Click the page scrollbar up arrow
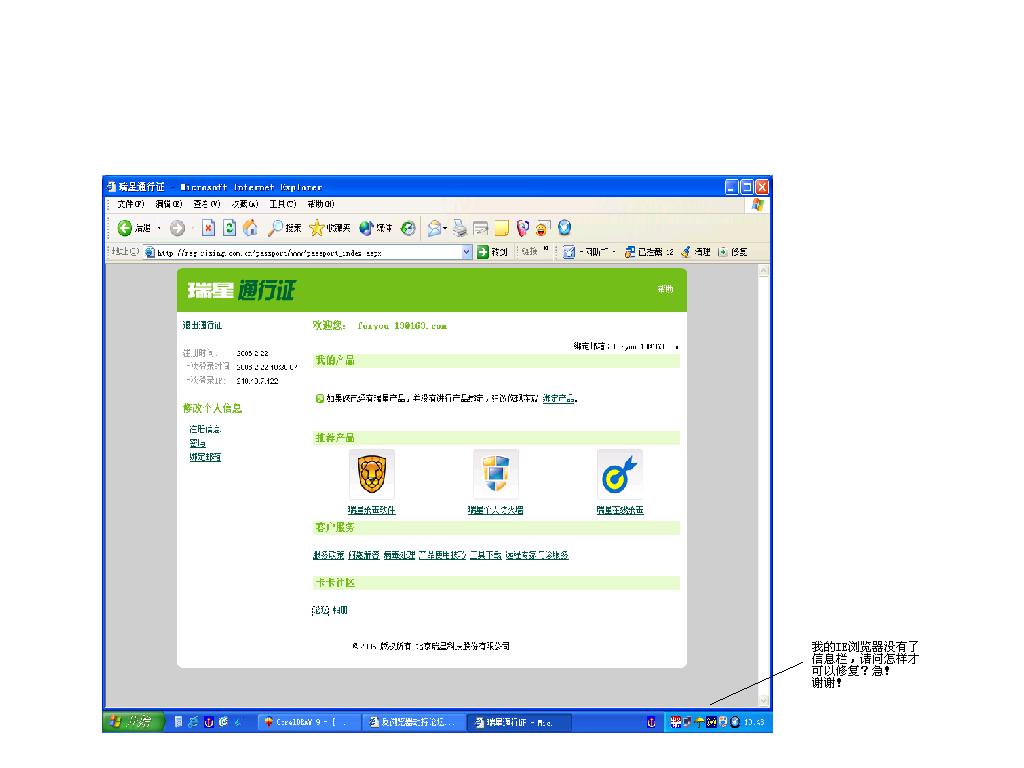 click(x=763, y=270)
